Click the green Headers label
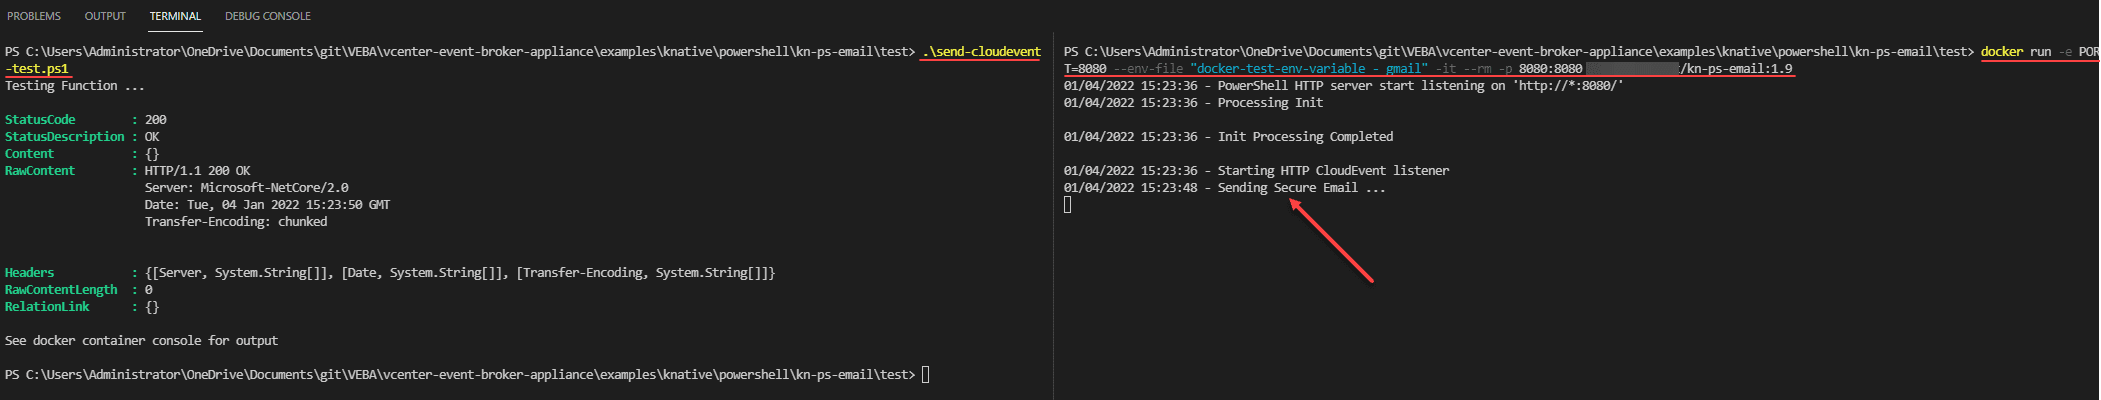Viewport: 2101px width, 400px height. pos(29,273)
